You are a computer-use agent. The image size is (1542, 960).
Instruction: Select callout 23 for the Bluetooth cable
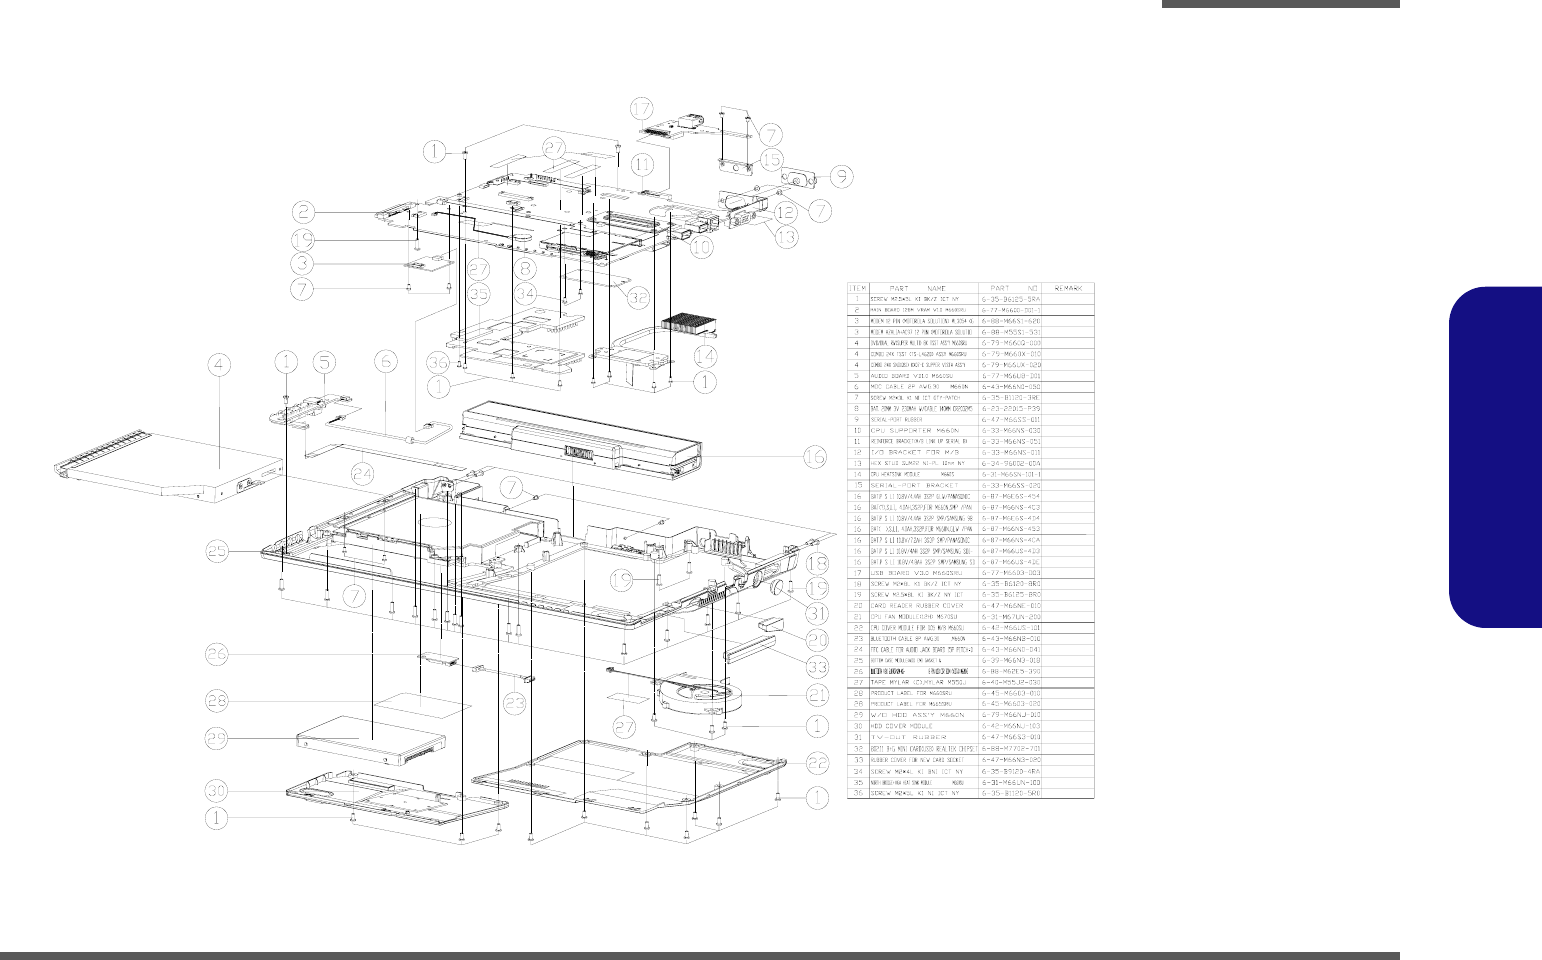tap(513, 703)
